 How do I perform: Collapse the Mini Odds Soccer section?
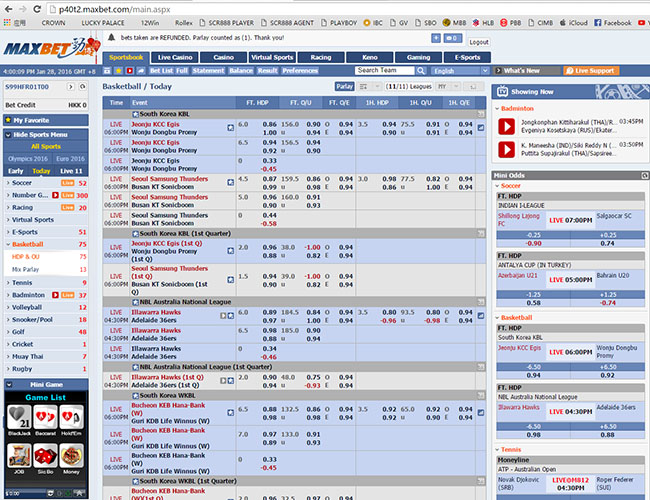tap(497, 186)
